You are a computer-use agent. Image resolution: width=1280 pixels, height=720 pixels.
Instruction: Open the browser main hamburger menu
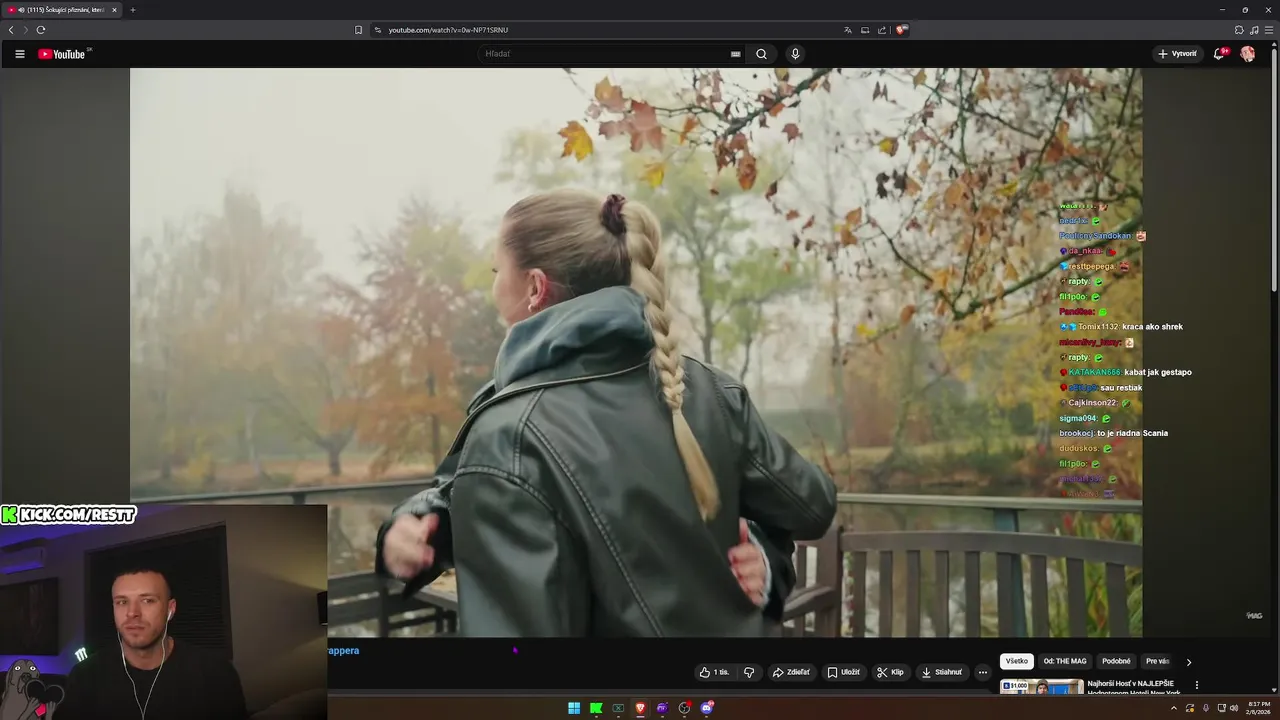(x=1269, y=30)
